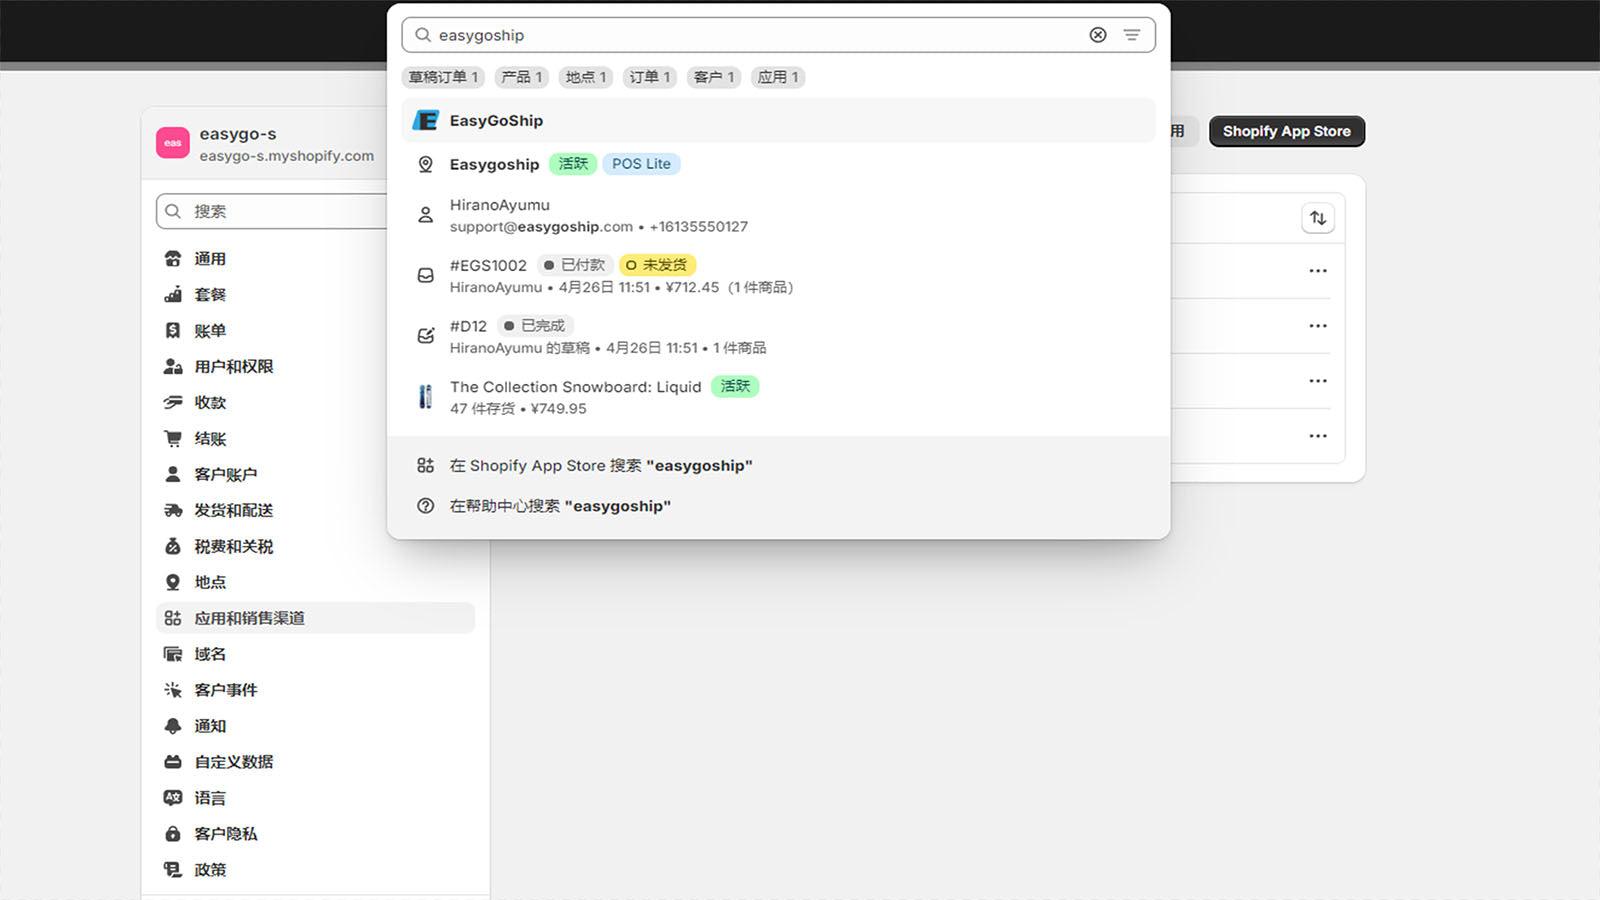This screenshot has height=900, width=1600.
Task: Click the EasyGoShip app logo in search results
Action: pyautogui.click(x=425, y=120)
